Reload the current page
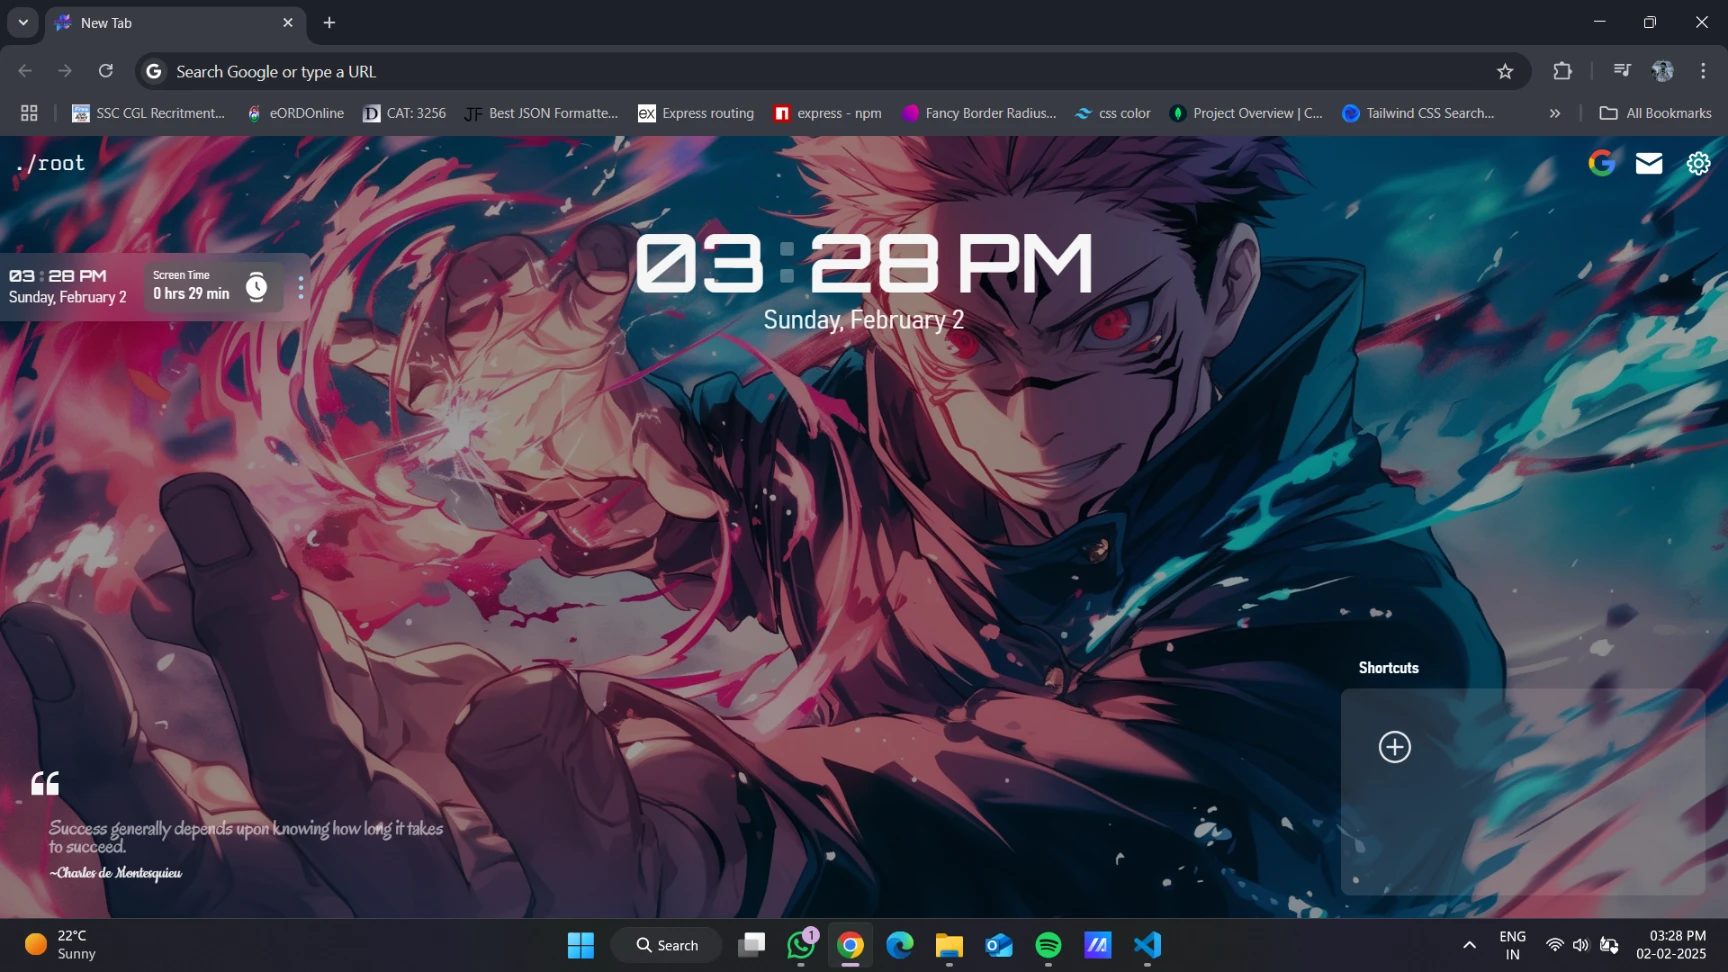This screenshot has width=1728, height=972. [106, 71]
